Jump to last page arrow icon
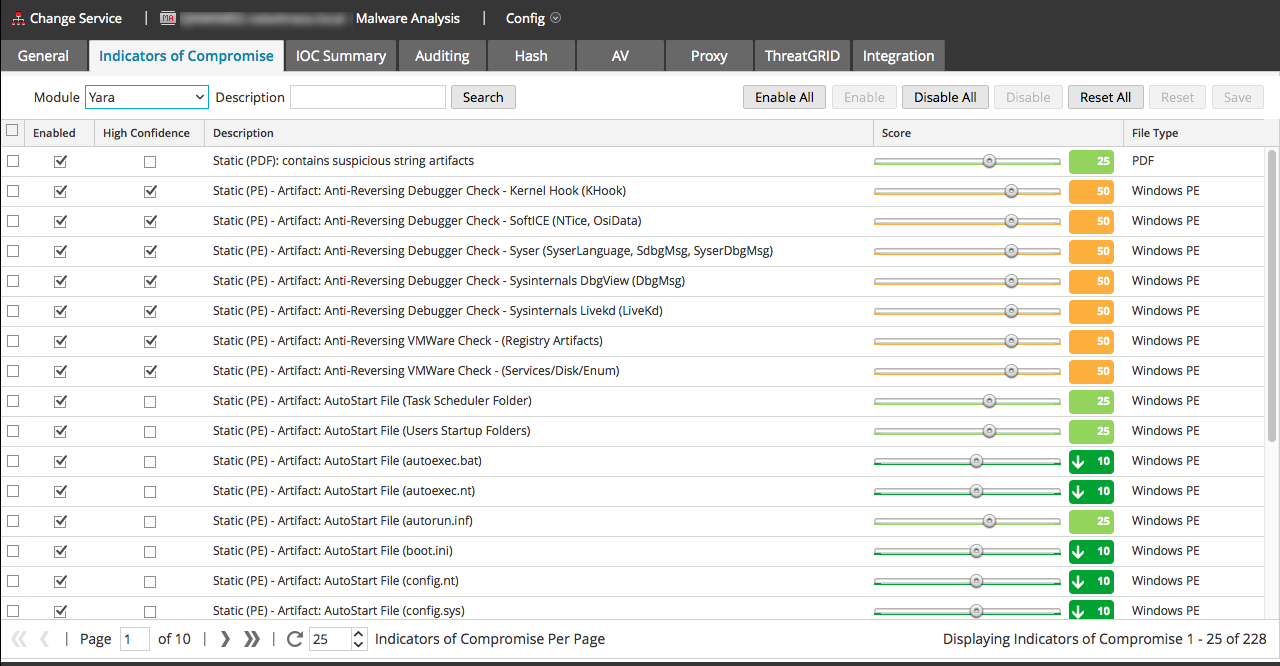The height and width of the screenshot is (666, 1280). pos(252,639)
